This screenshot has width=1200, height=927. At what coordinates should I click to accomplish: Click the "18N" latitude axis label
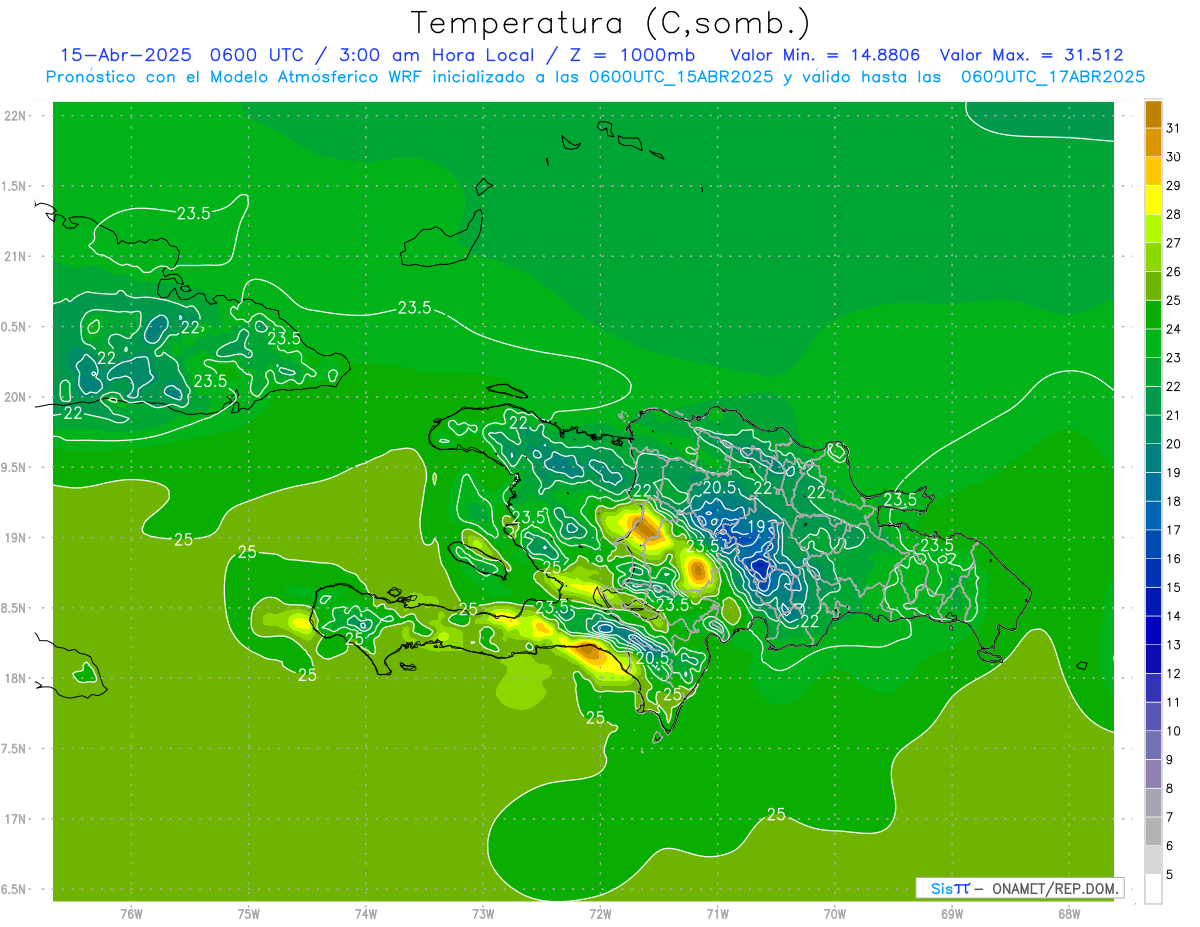(x=15, y=678)
